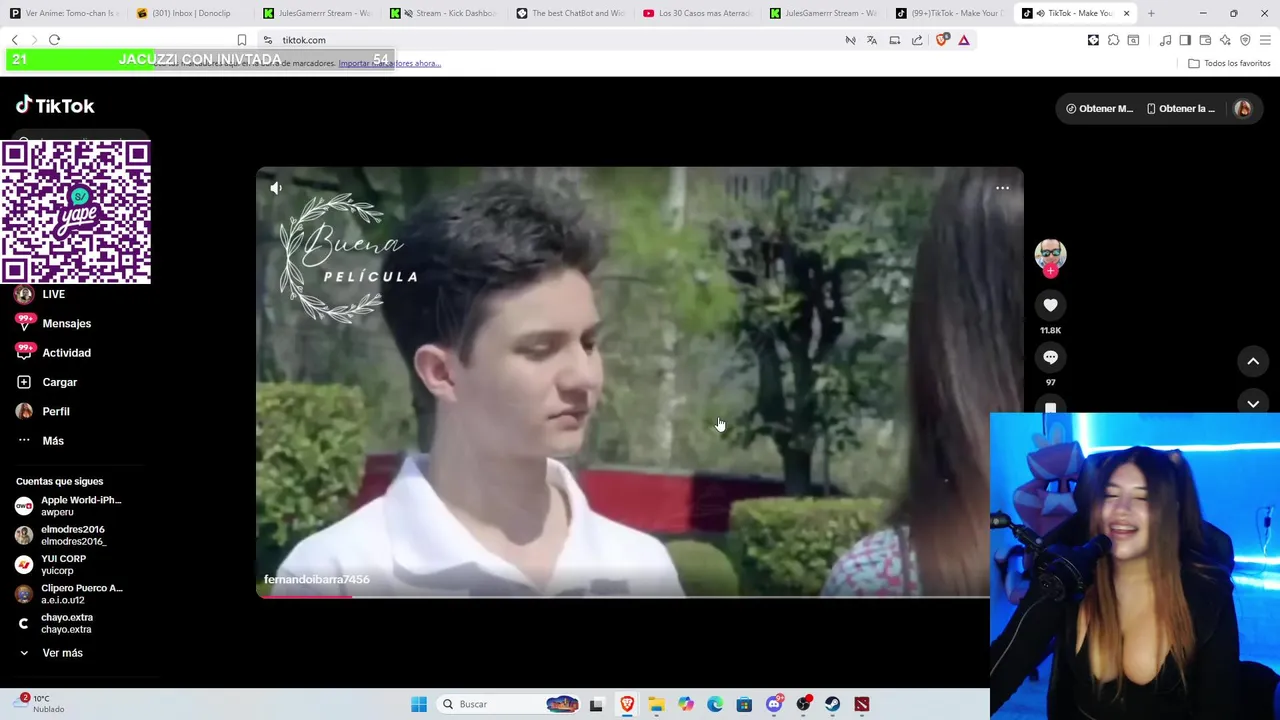Like the video with heart icon
The height and width of the screenshot is (720, 1280).
click(1050, 305)
